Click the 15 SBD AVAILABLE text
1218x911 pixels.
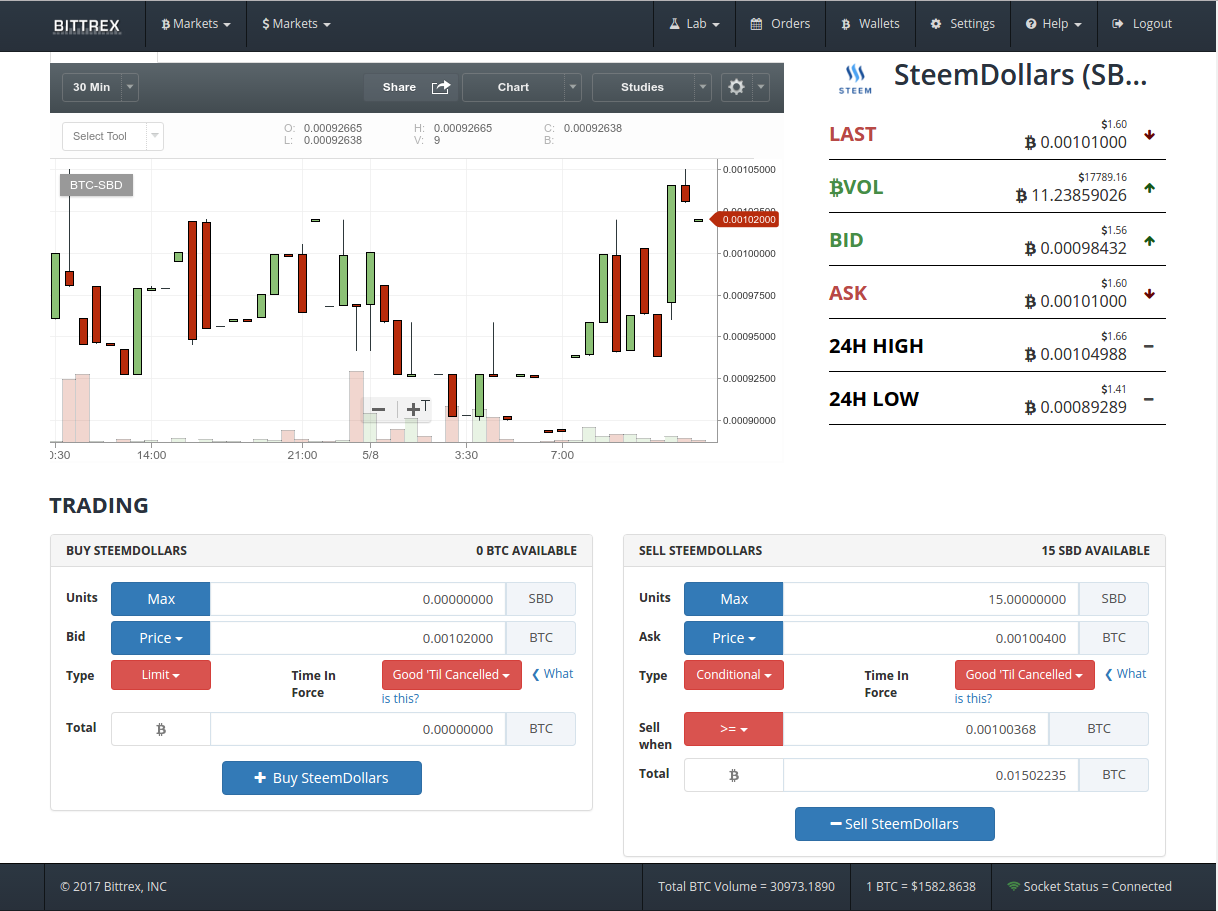(x=1096, y=551)
